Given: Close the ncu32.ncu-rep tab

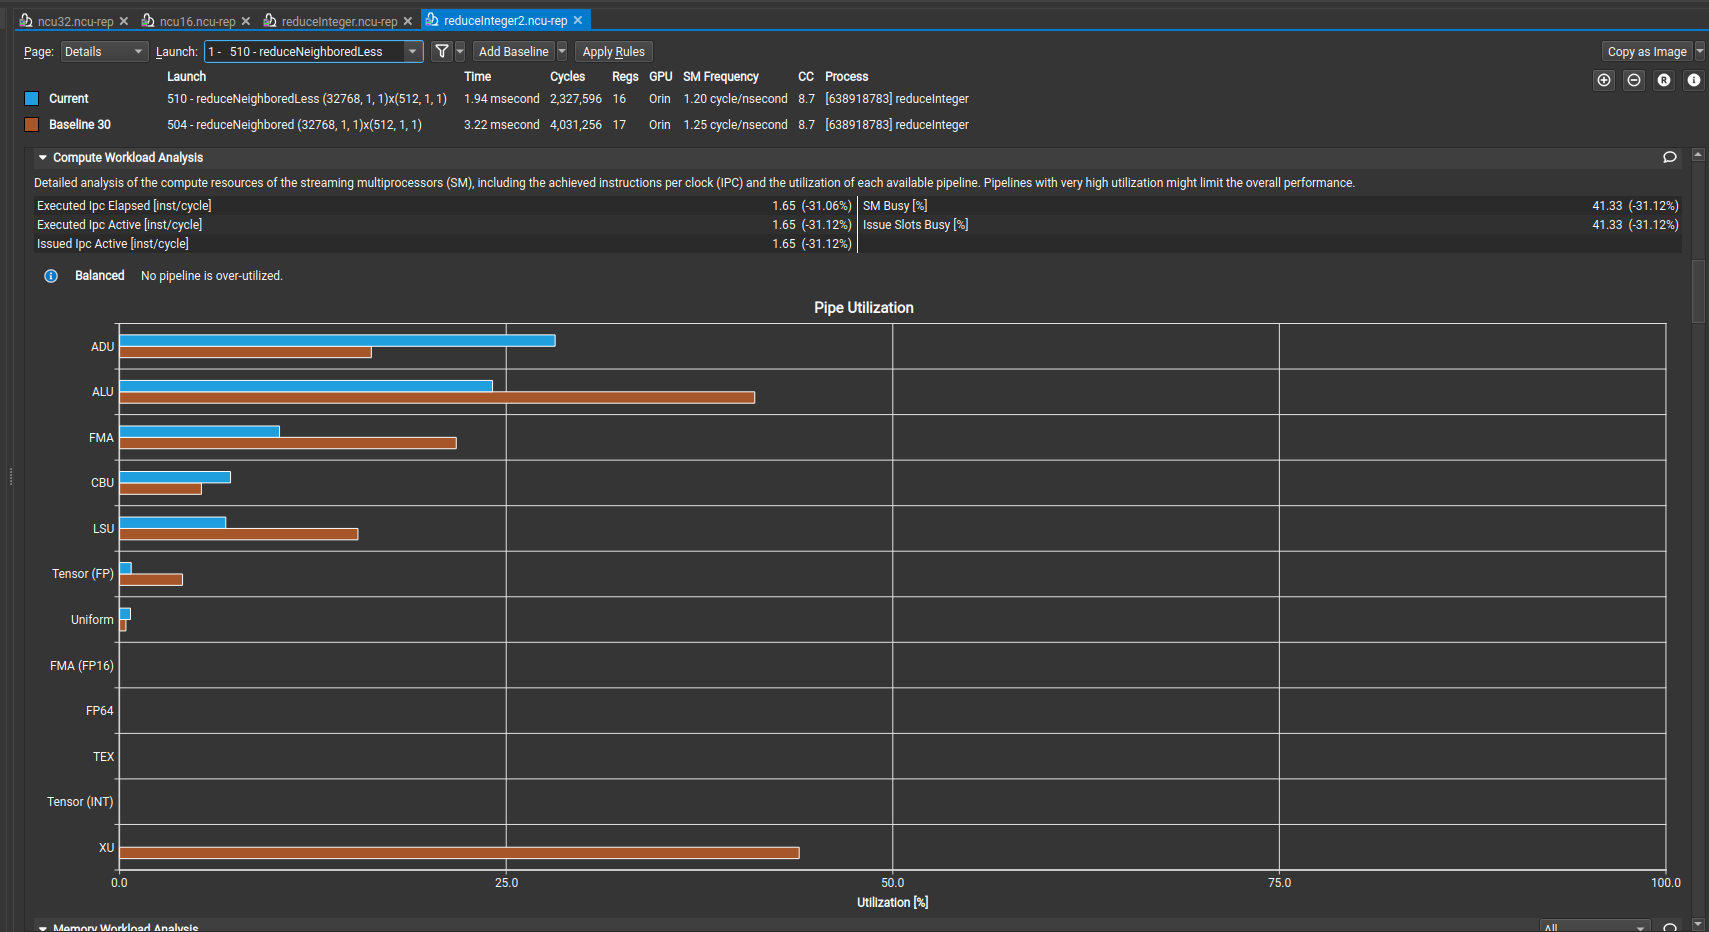Looking at the screenshot, I should pyautogui.click(x=124, y=21).
